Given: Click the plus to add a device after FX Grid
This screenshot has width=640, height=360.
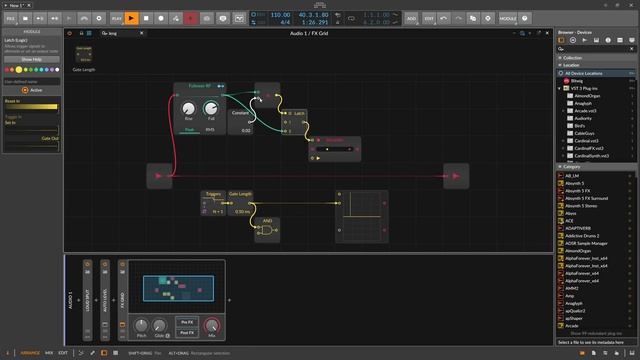Looking at the screenshot, I should pos(229,300).
